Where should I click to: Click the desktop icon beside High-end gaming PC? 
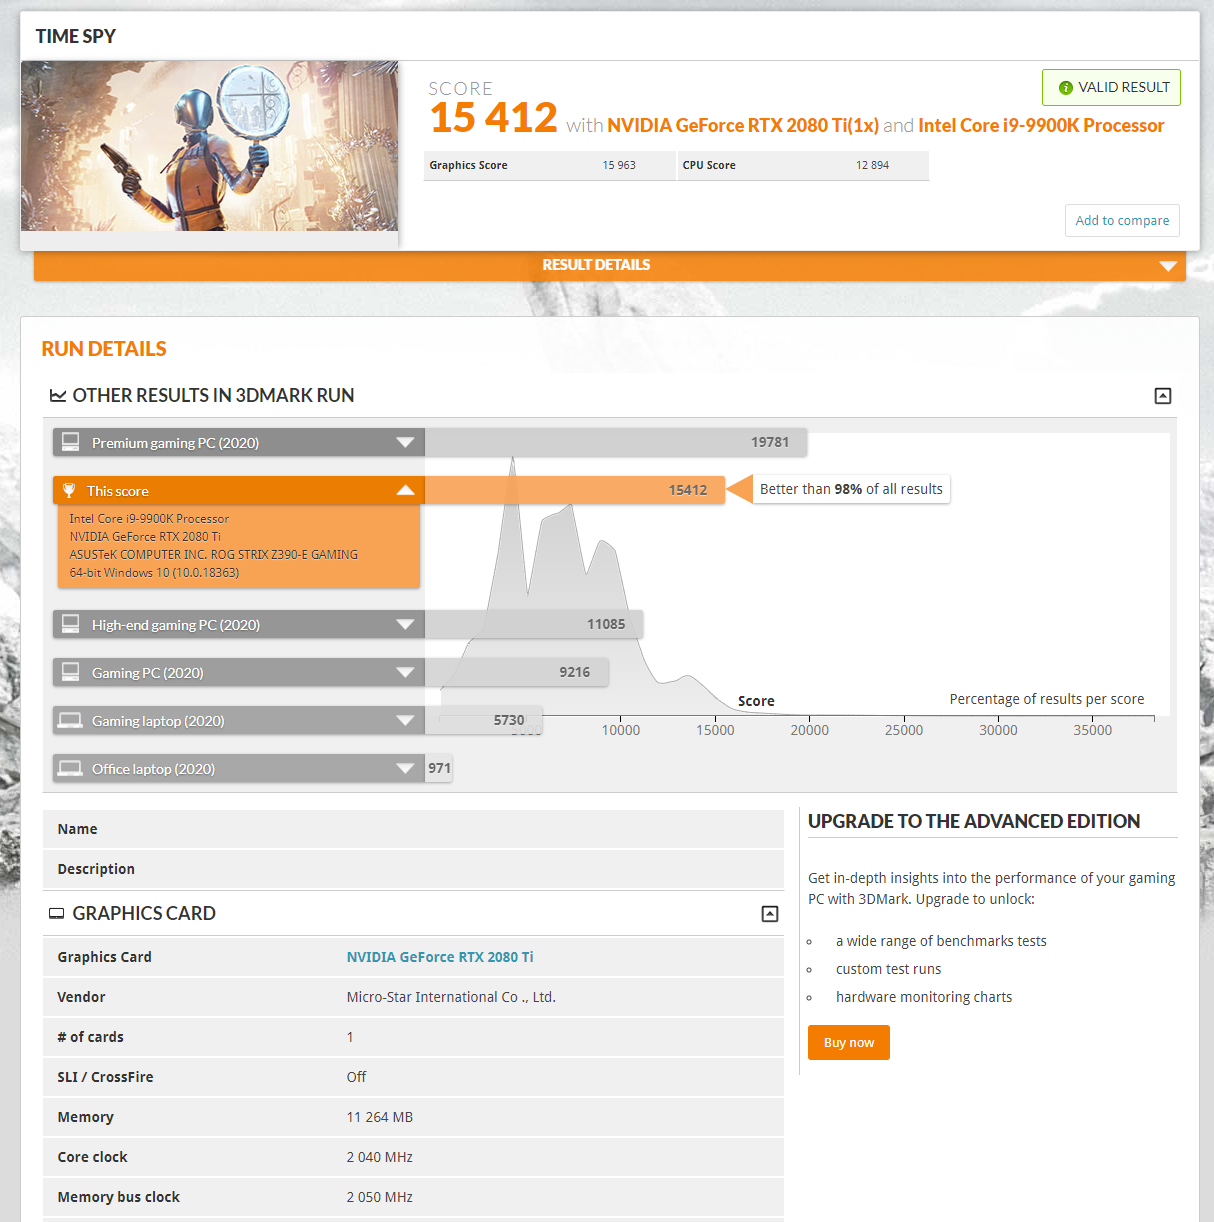70,623
